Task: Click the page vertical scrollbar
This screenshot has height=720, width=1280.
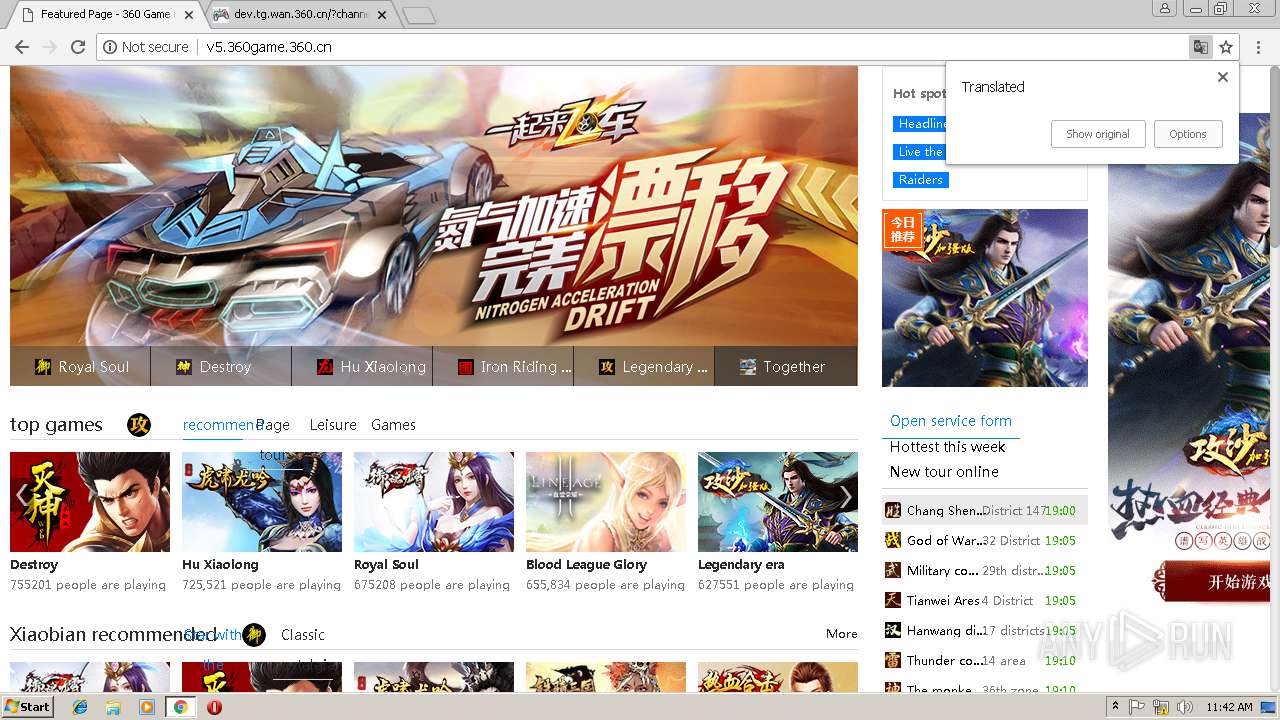Action: coord(1274,380)
